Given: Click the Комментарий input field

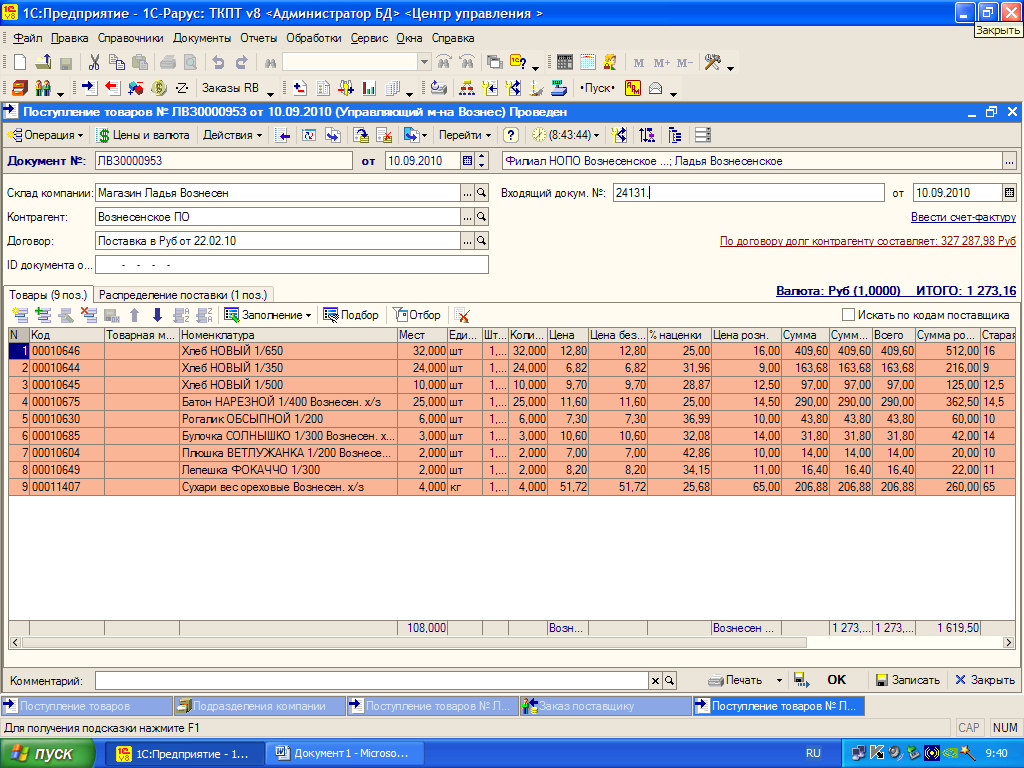Looking at the screenshot, I should point(372,680).
